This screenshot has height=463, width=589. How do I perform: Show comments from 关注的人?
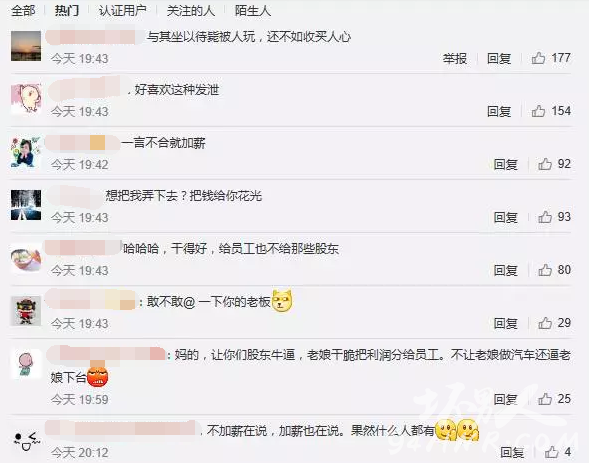pyautogui.click(x=191, y=11)
